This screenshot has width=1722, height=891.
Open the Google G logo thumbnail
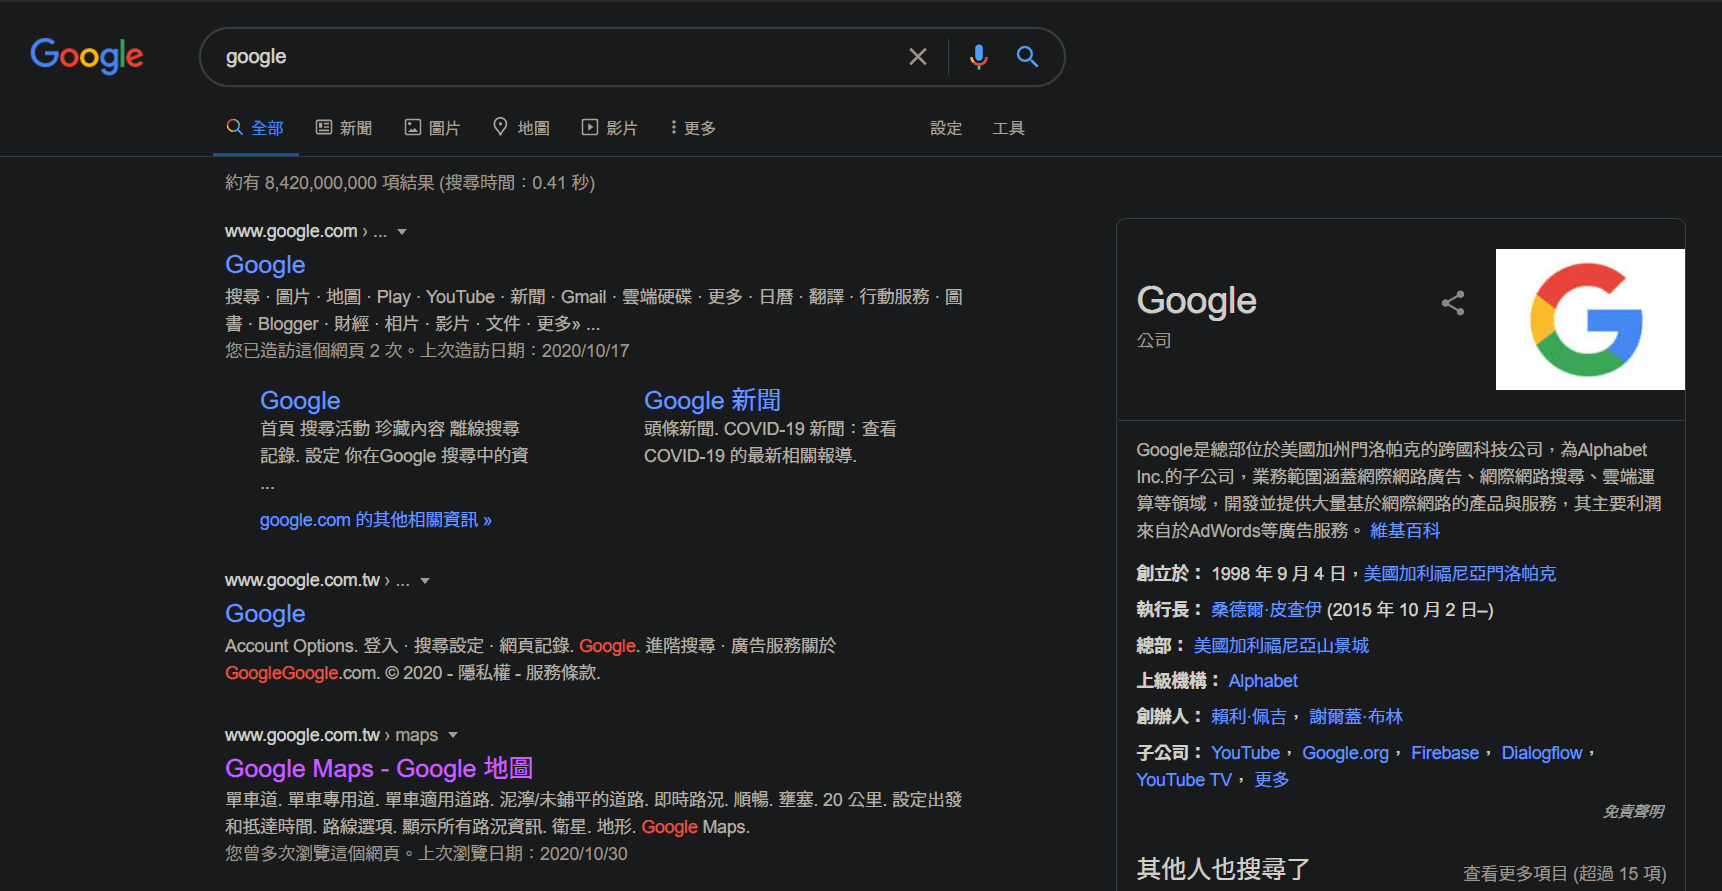(1590, 319)
